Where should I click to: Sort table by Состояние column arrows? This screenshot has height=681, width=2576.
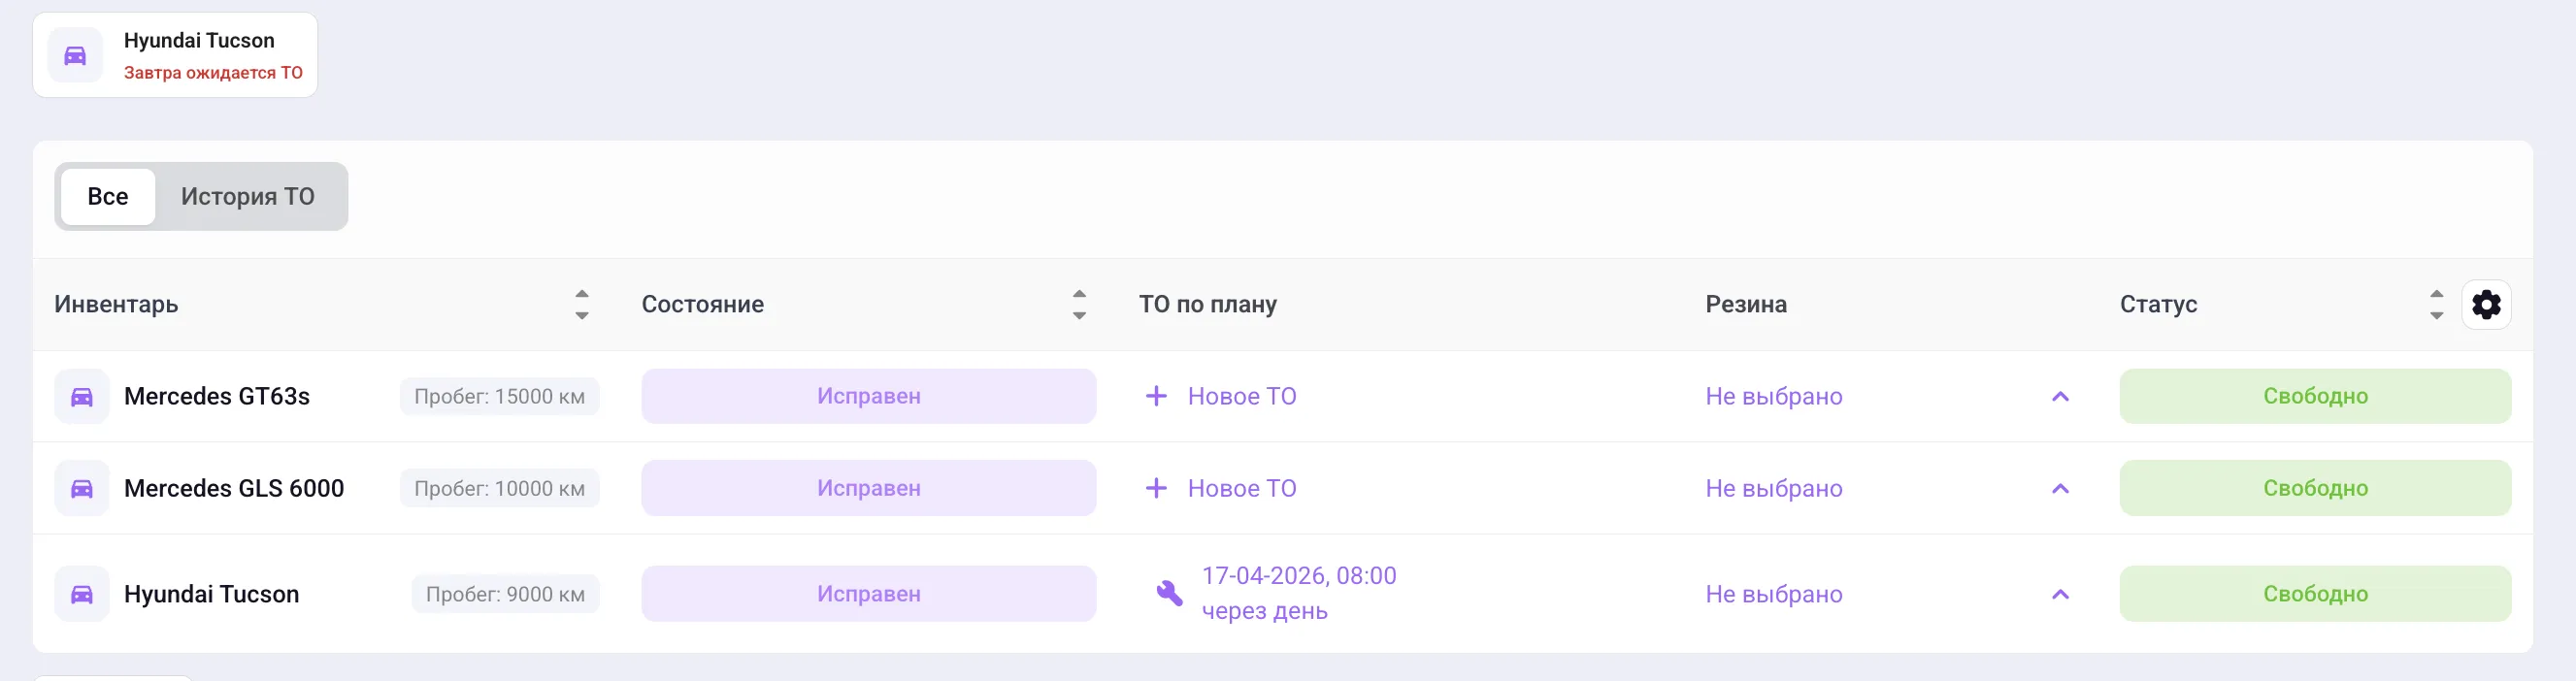[x=1079, y=304]
